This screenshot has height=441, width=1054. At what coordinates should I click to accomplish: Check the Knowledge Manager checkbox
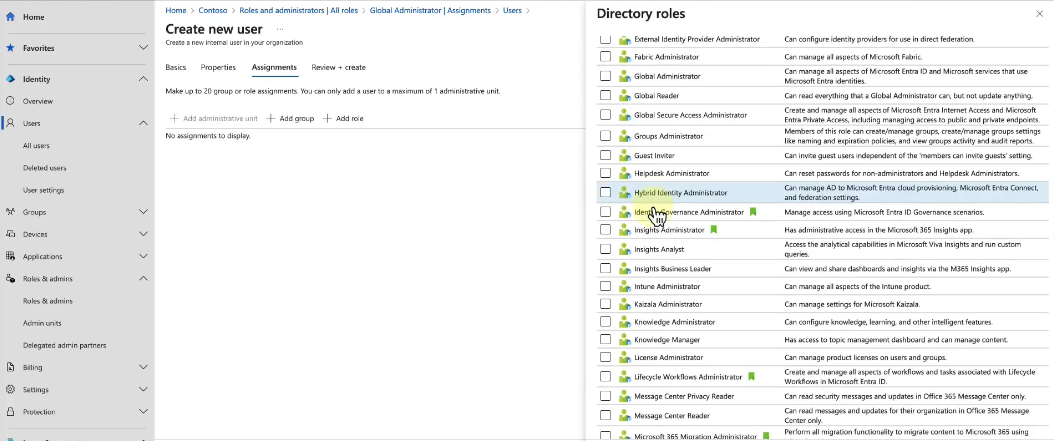click(x=606, y=339)
